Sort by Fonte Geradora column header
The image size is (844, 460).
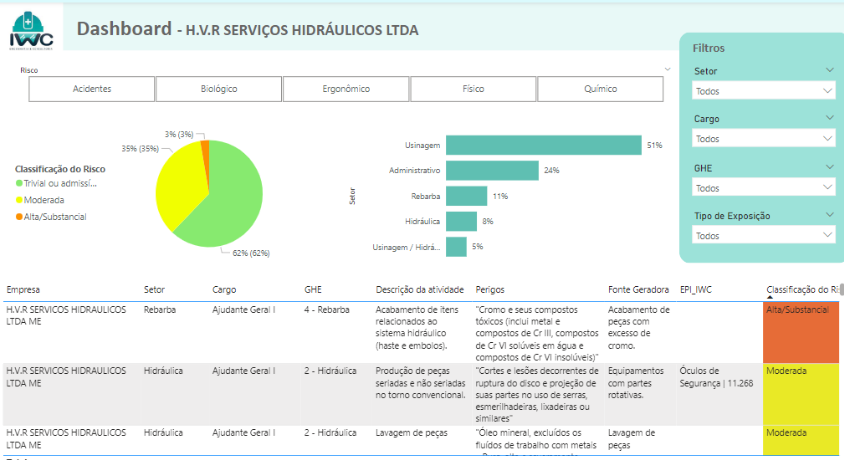click(x=638, y=289)
